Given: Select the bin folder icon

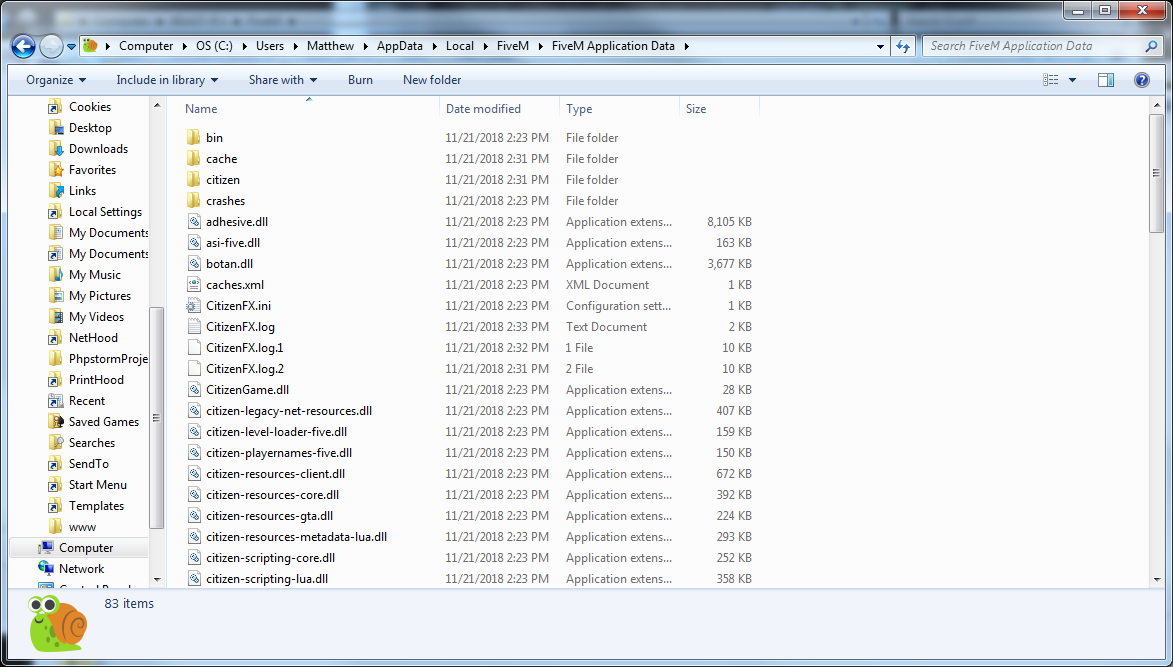Looking at the screenshot, I should coord(194,138).
